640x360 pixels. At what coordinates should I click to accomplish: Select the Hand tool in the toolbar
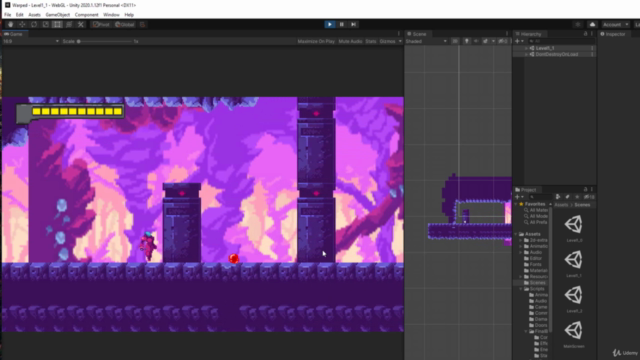pyautogui.click(x=10, y=24)
